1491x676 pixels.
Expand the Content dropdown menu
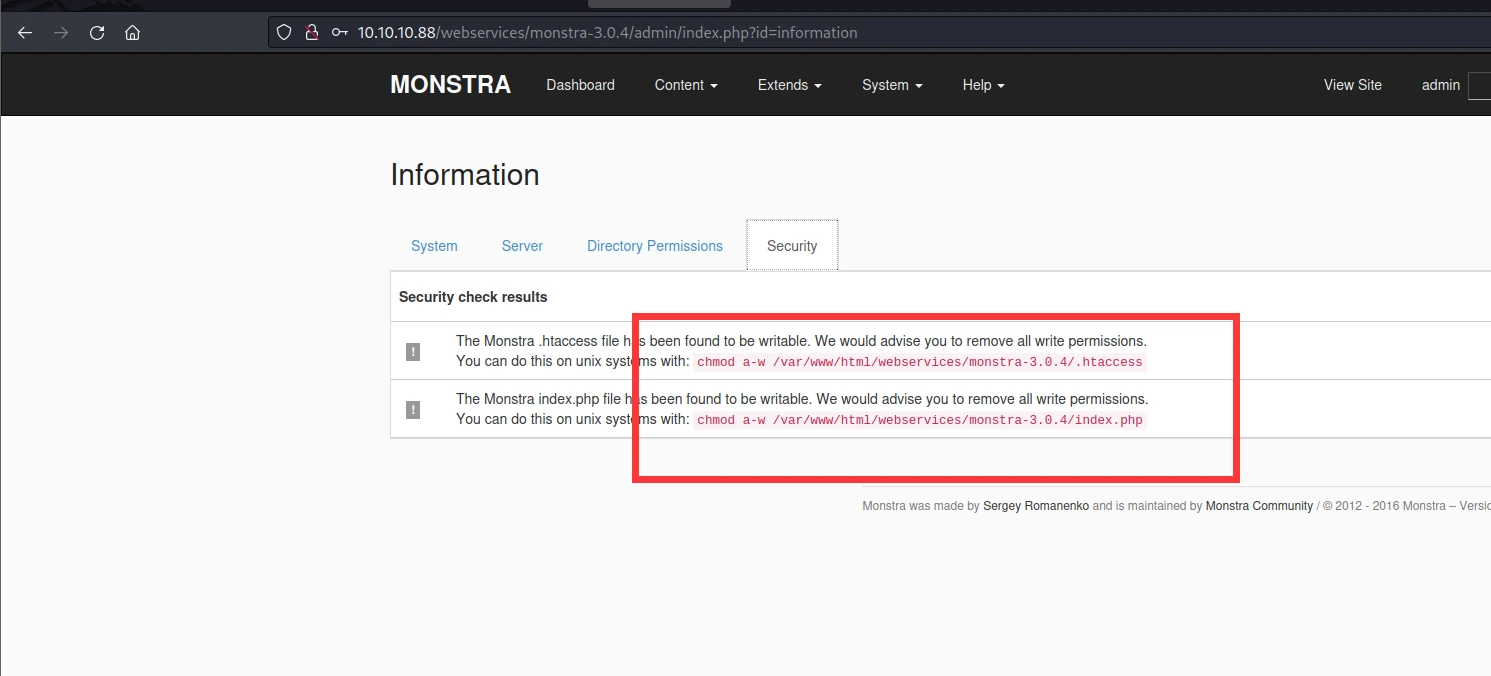click(686, 85)
